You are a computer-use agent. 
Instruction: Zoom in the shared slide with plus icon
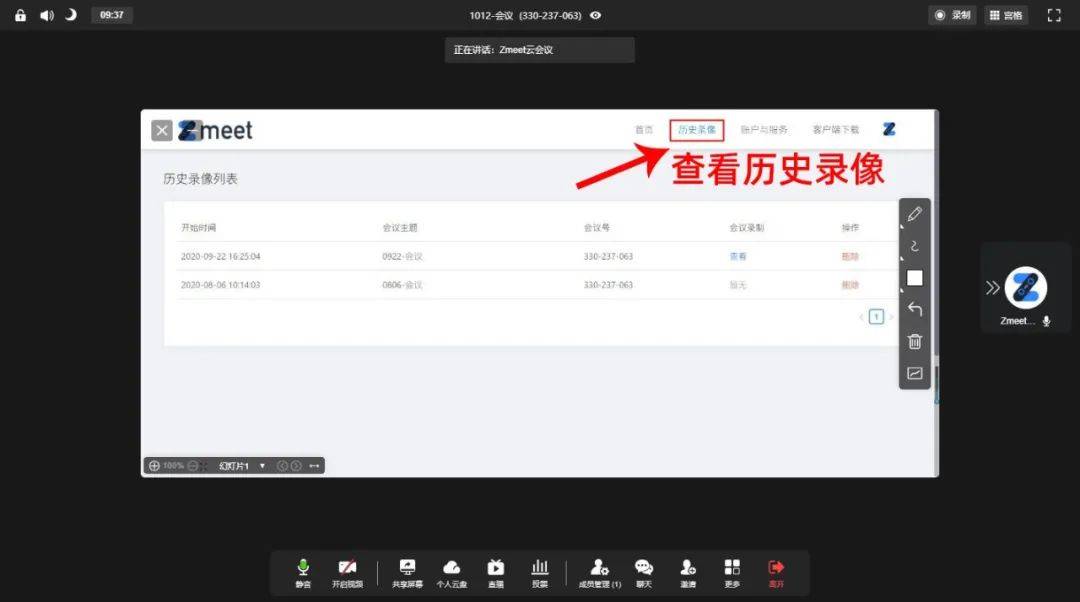tap(154, 466)
